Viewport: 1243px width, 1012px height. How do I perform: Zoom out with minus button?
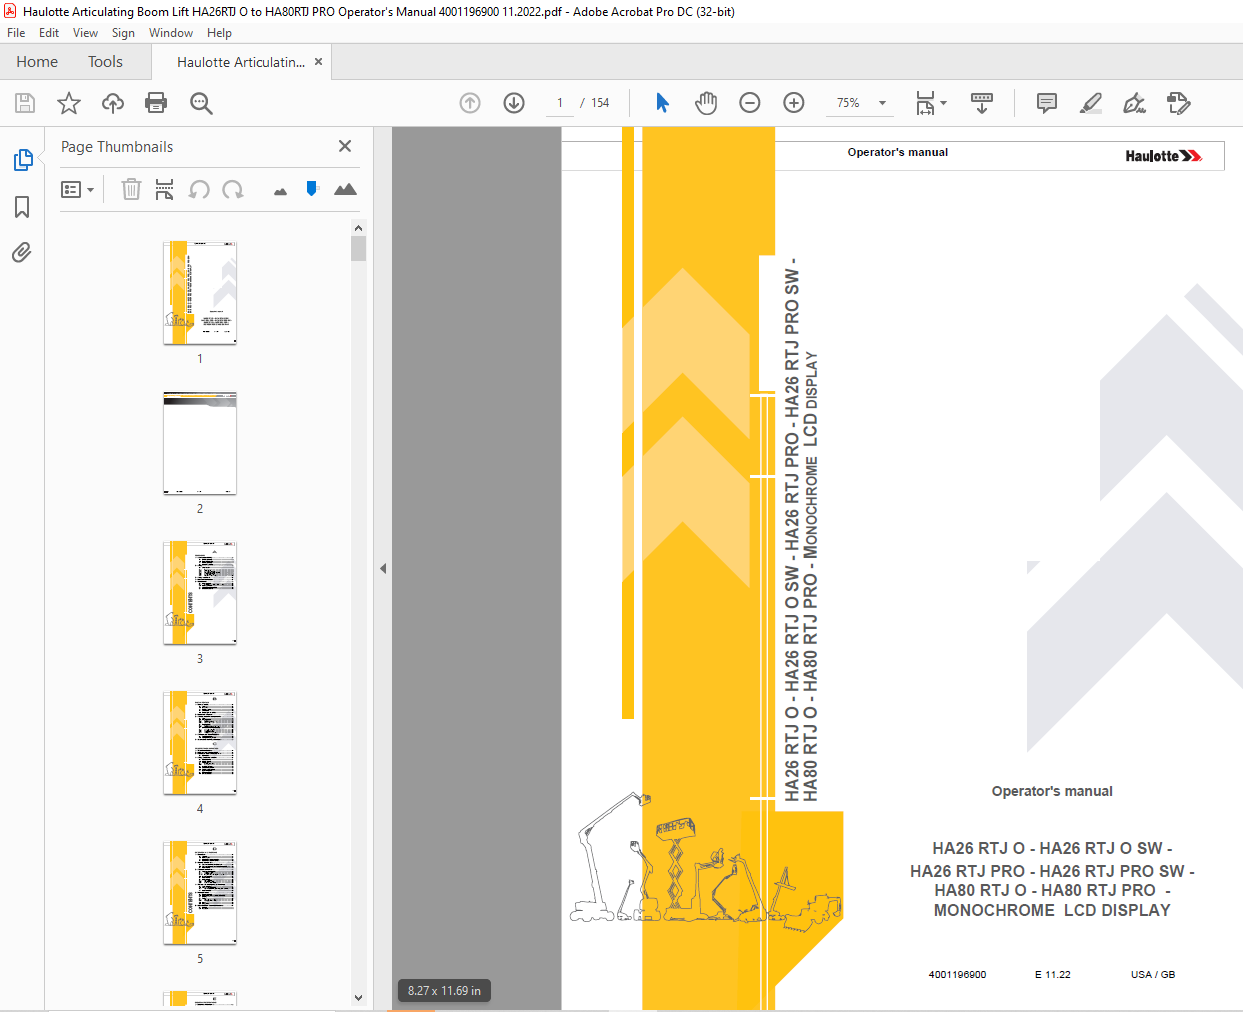750,103
